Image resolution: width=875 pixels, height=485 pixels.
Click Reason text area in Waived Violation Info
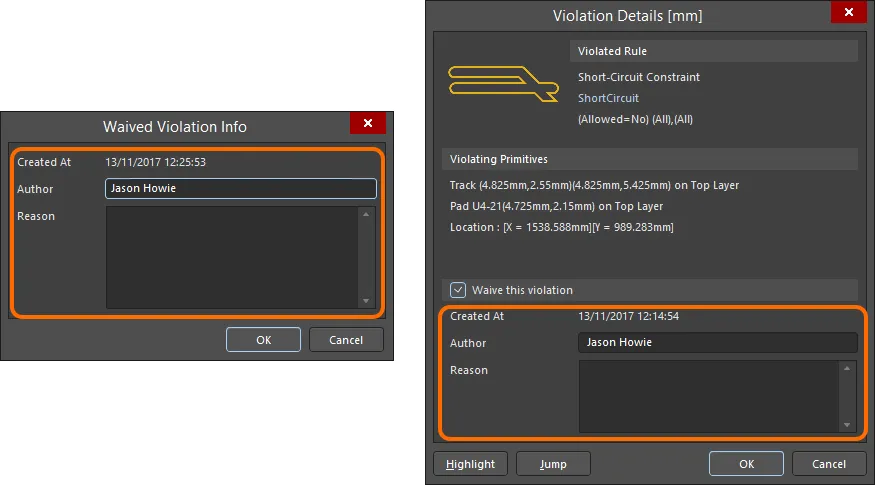(232, 257)
